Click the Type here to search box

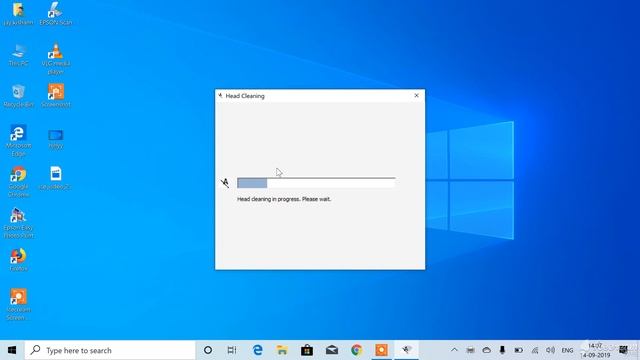pos(110,350)
